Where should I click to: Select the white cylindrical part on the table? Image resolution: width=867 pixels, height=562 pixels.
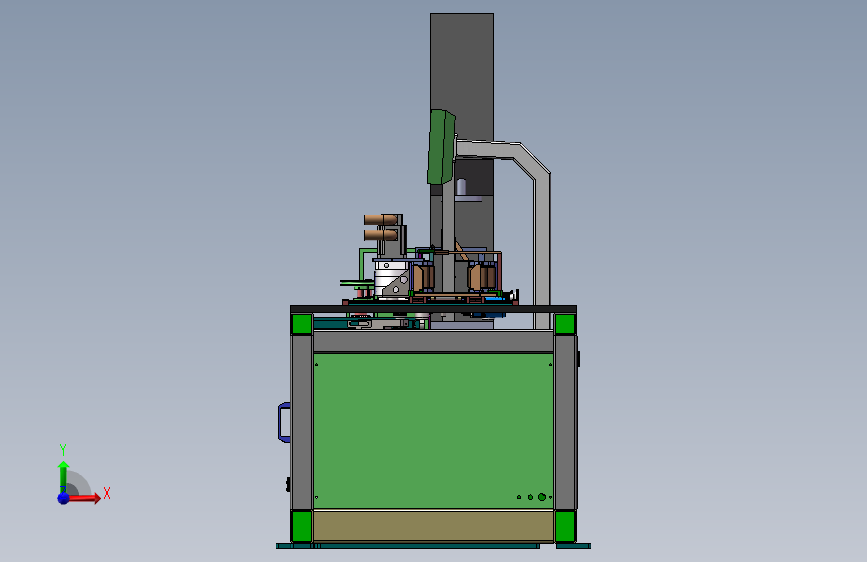point(389,279)
